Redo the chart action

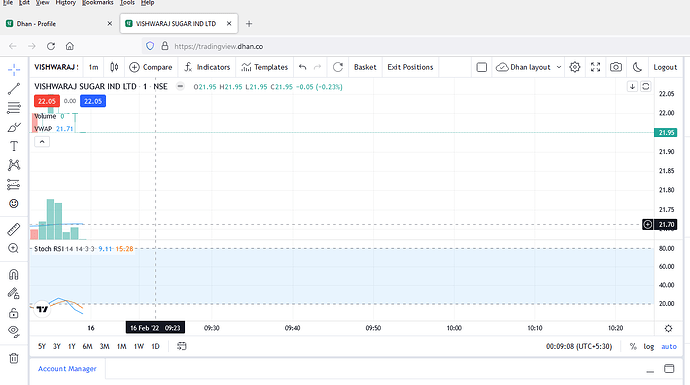[317, 67]
